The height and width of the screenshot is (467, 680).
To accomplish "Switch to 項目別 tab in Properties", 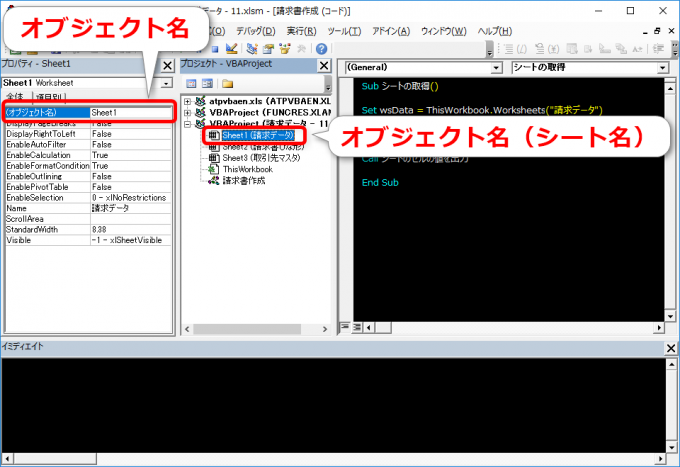I will pos(49,97).
